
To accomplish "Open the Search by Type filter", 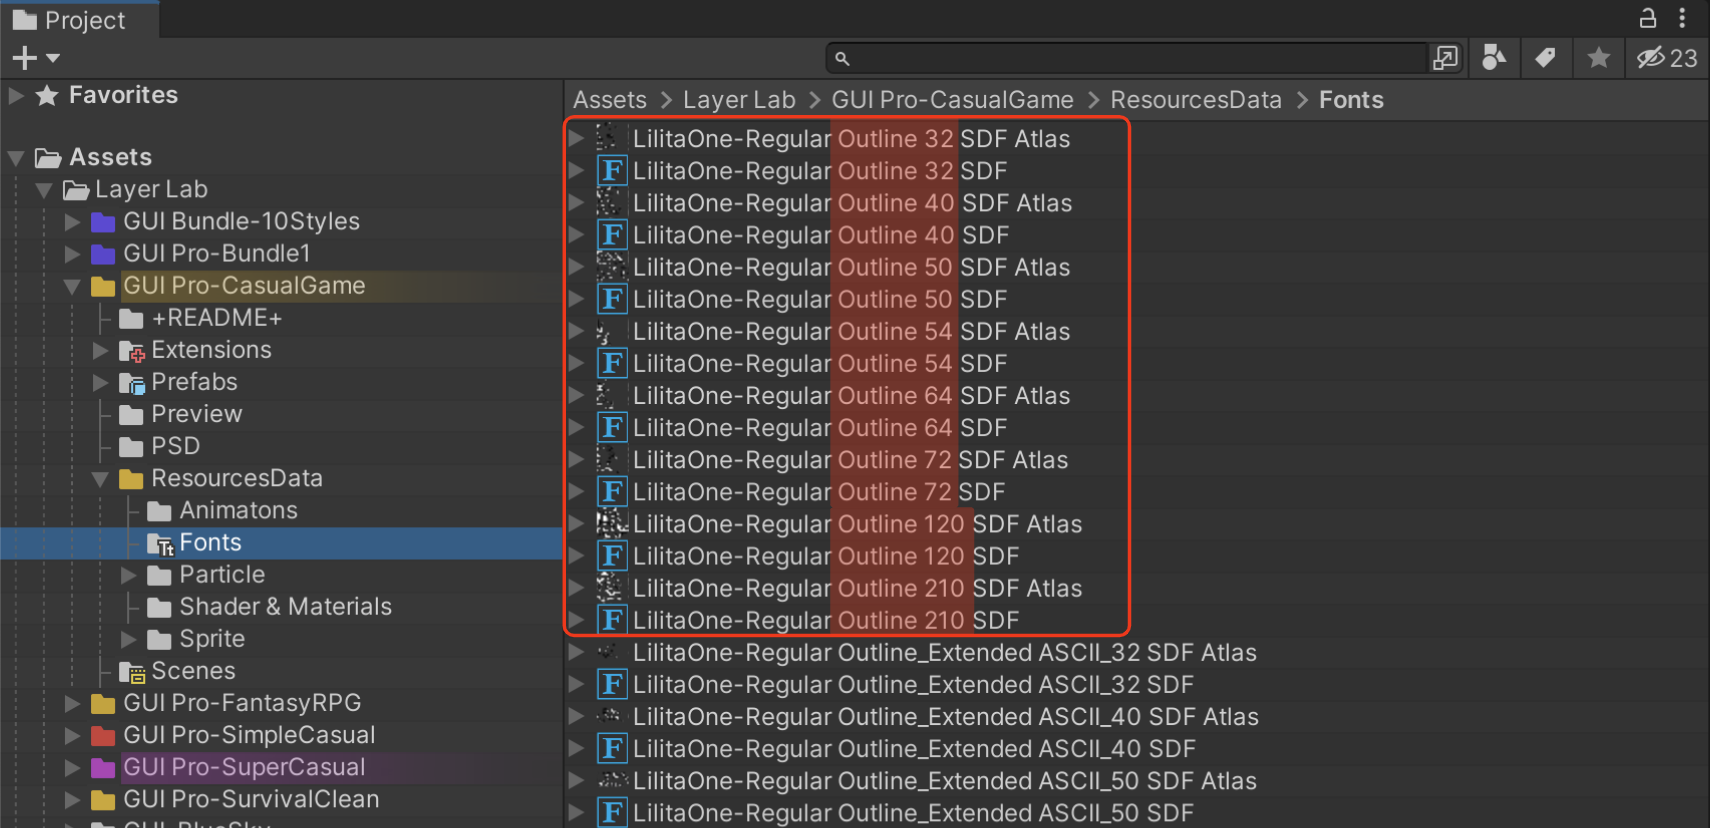I will [x=1494, y=59].
